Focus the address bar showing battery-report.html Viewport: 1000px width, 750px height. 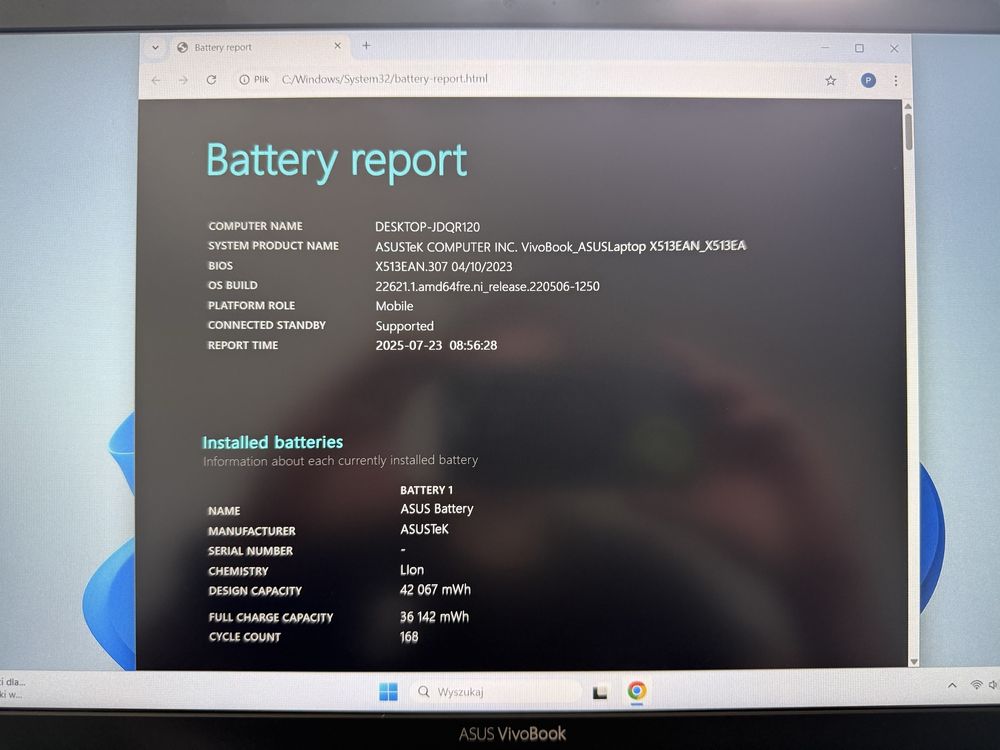point(385,79)
